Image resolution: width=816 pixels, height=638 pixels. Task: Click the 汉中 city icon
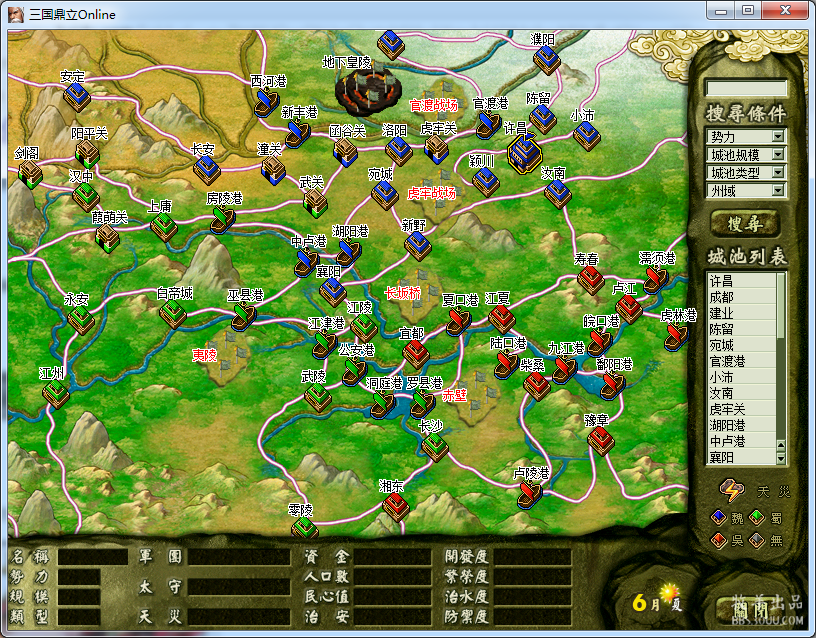[86, 197]
